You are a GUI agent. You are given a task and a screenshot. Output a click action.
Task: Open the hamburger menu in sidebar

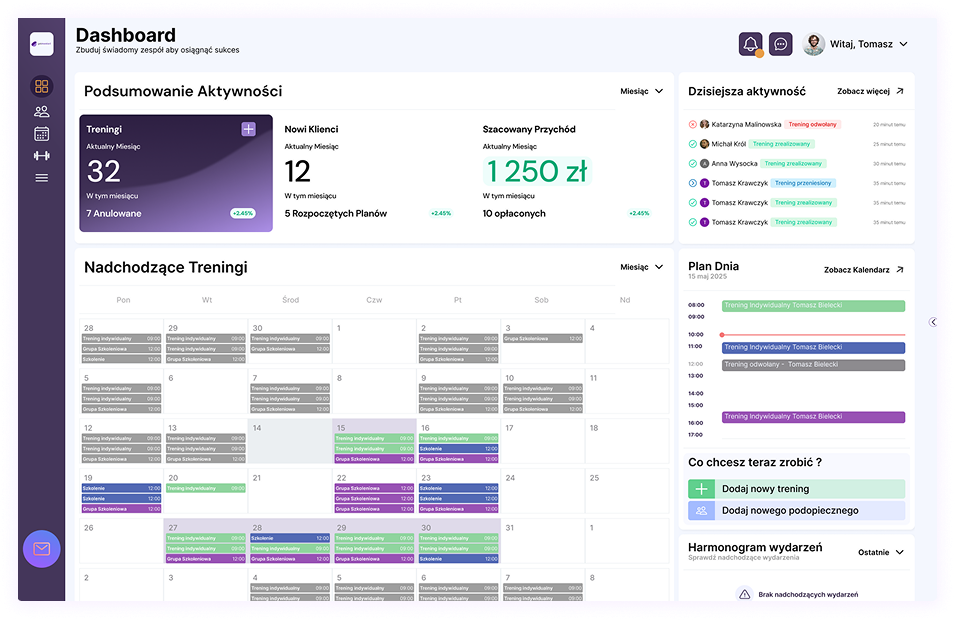[x=41, y=178]
